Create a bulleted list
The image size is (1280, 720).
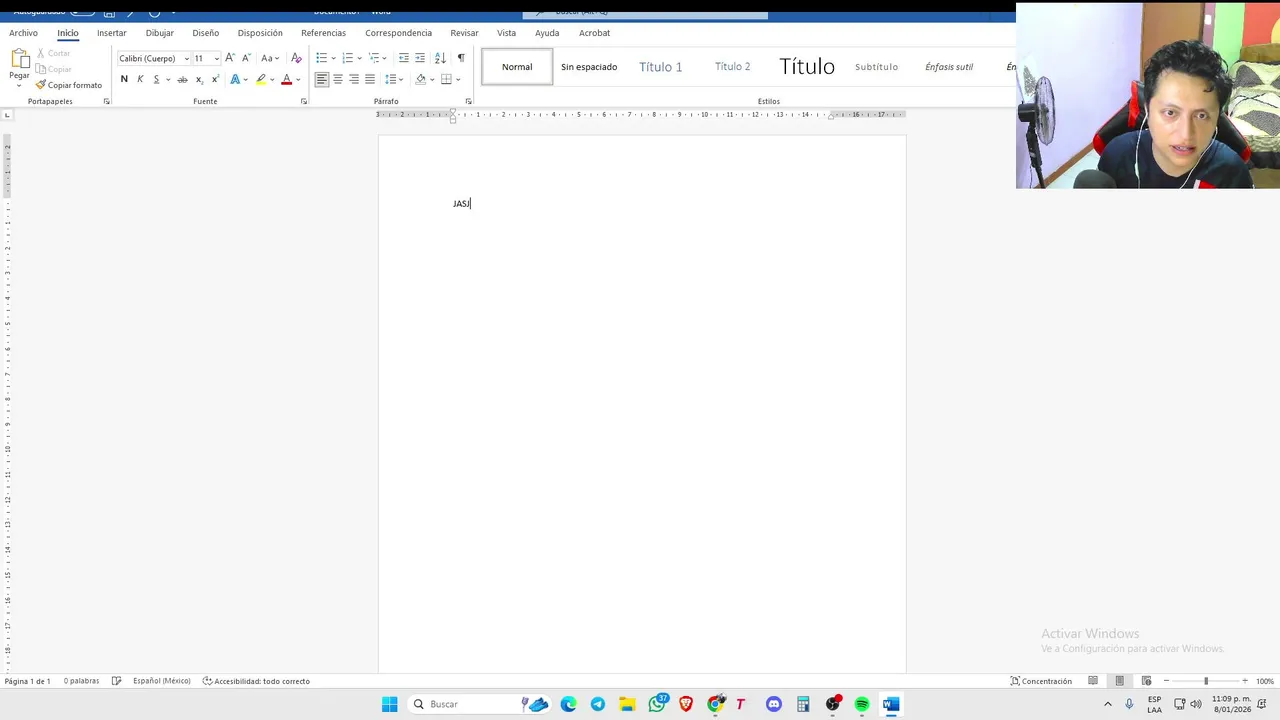point(322,58)
